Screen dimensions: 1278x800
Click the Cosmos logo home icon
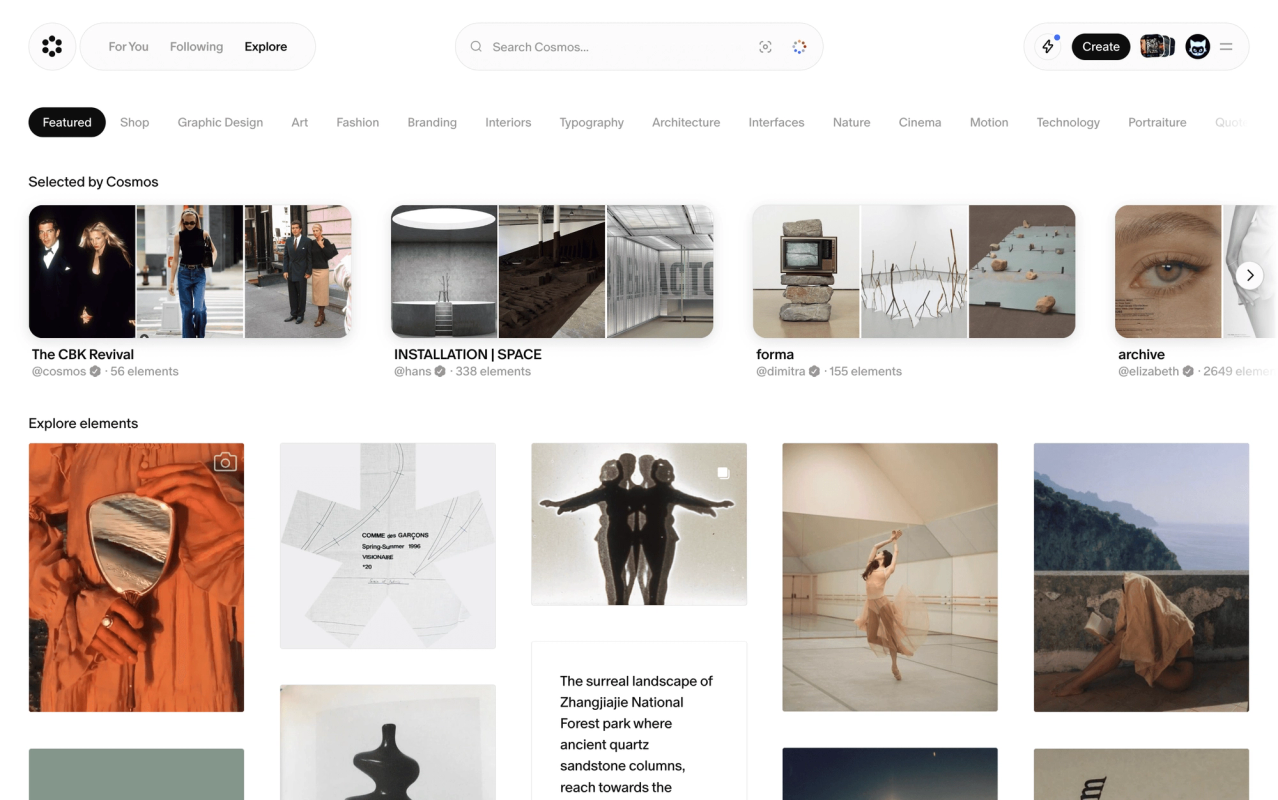pyautogui.click(x=52, y=46)
